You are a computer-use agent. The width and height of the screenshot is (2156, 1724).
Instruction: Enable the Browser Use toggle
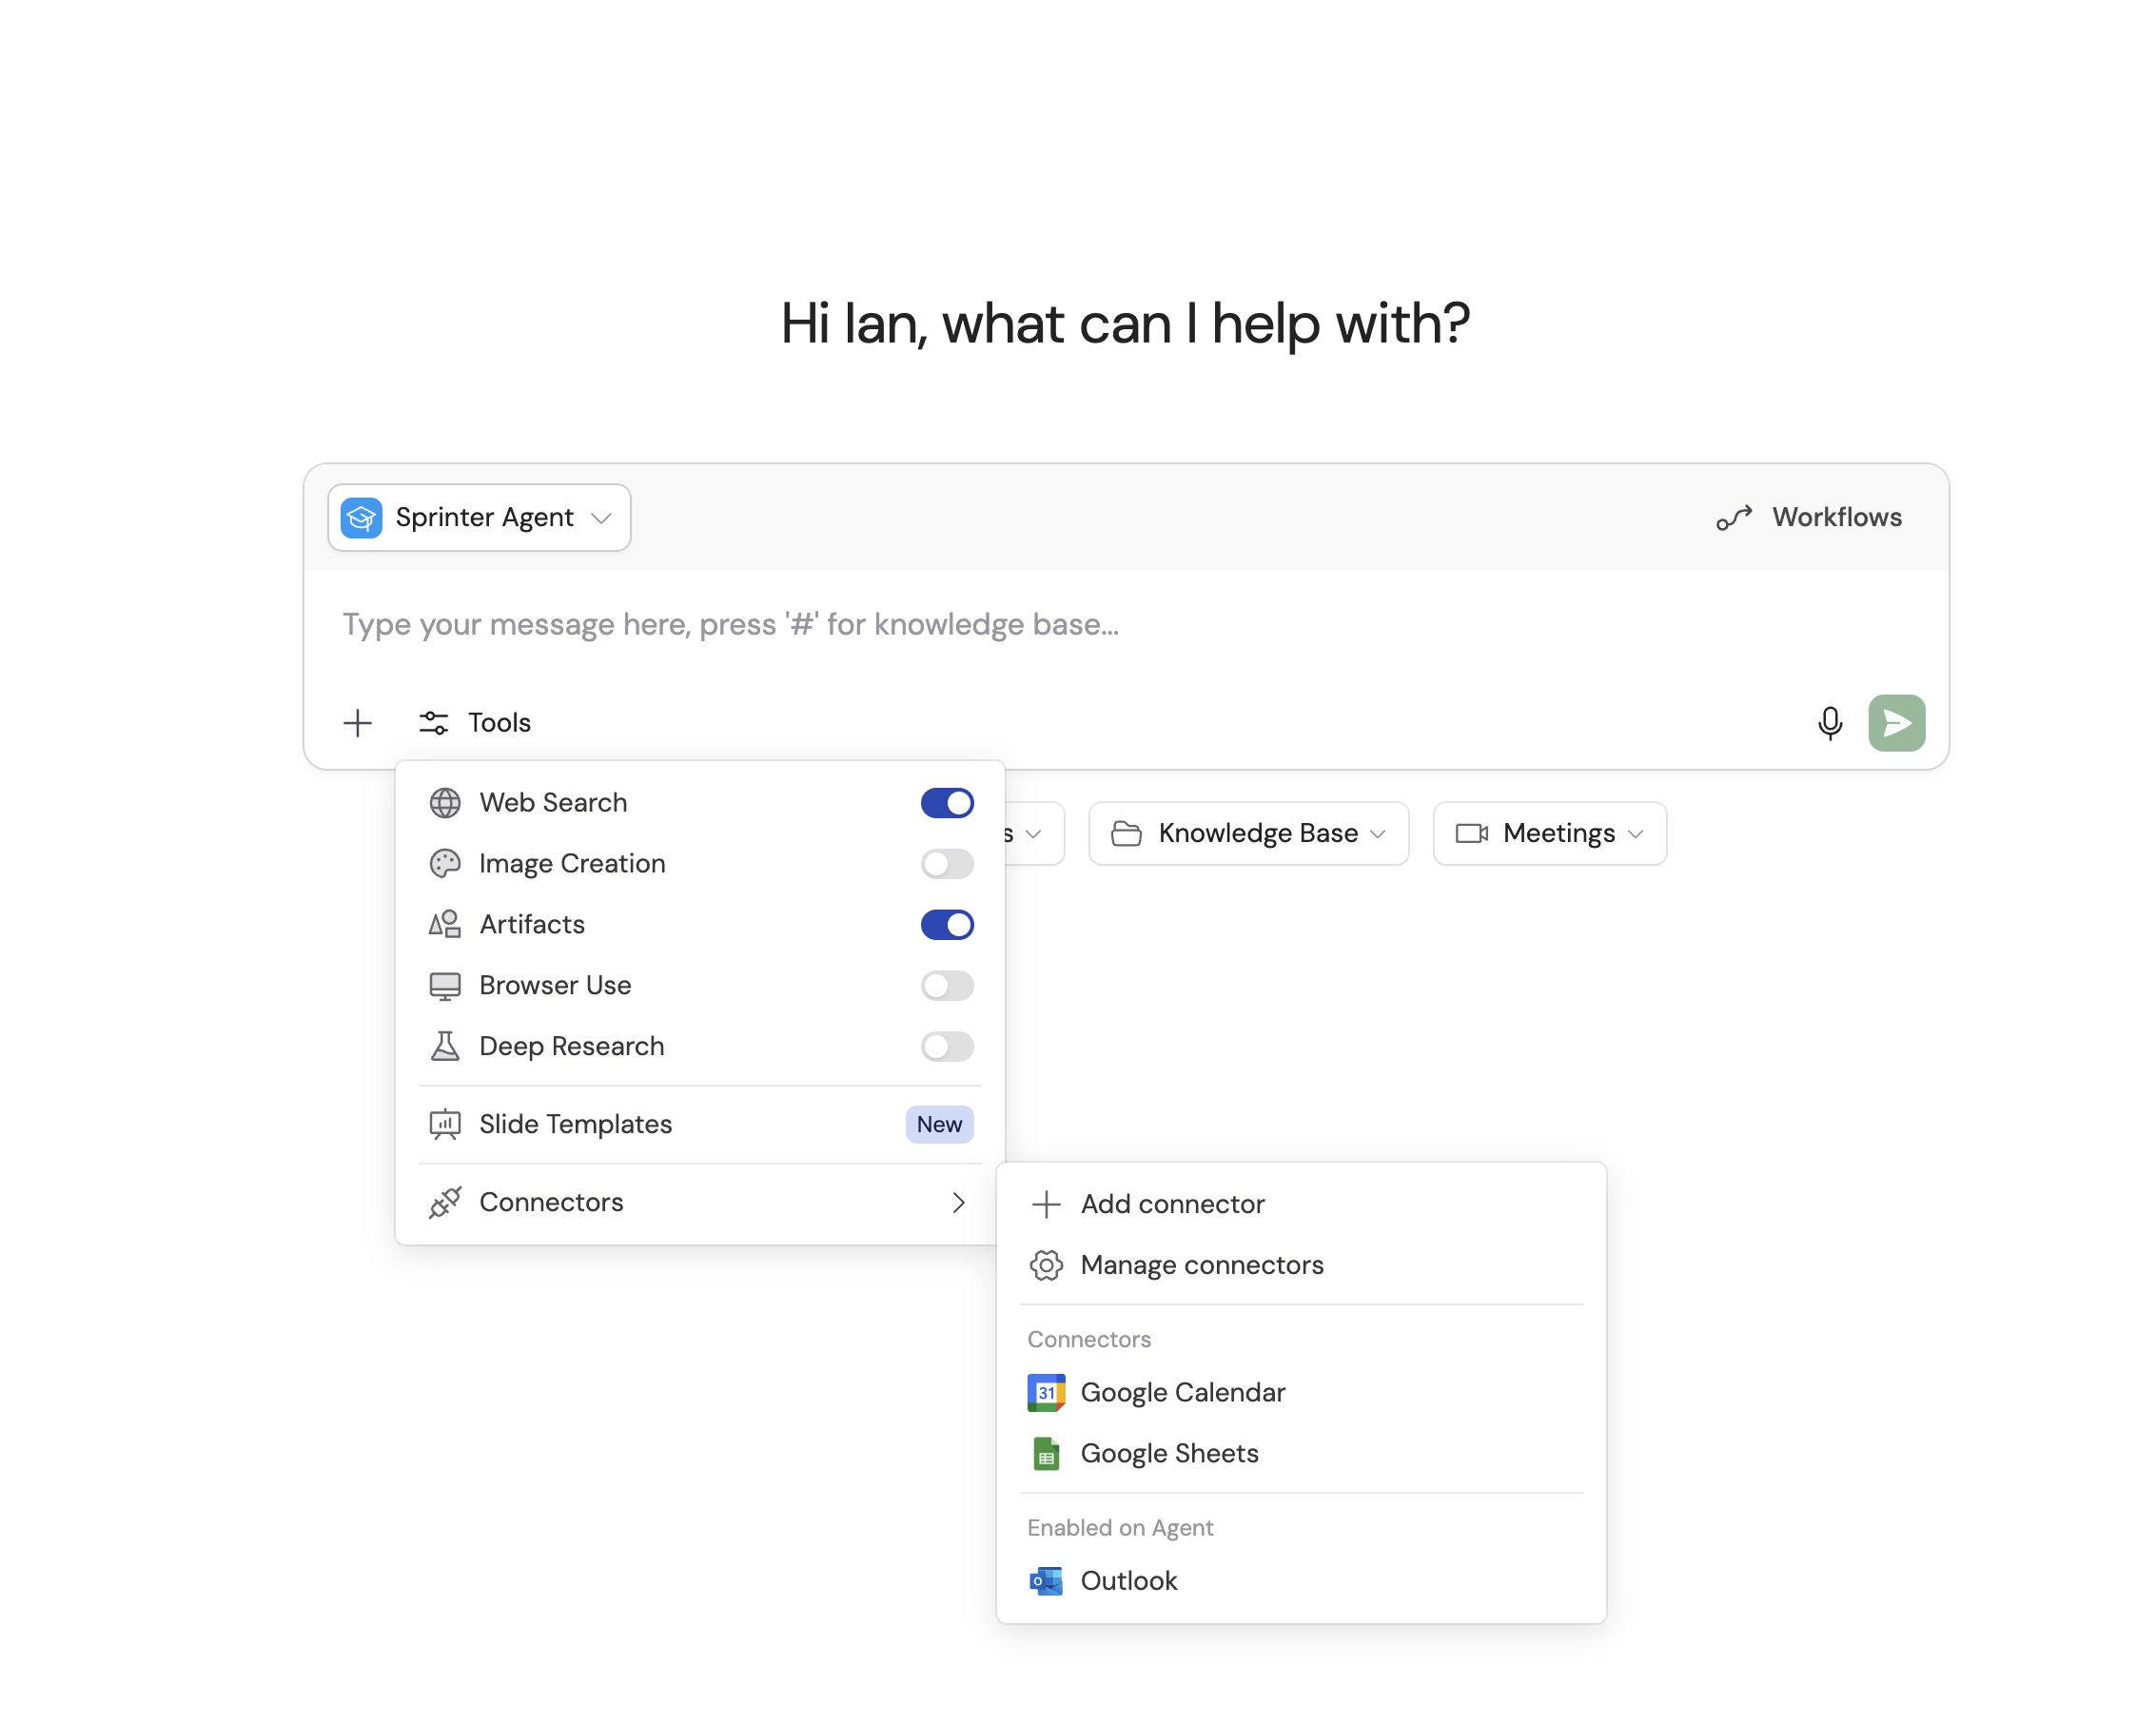coord(947,985)
